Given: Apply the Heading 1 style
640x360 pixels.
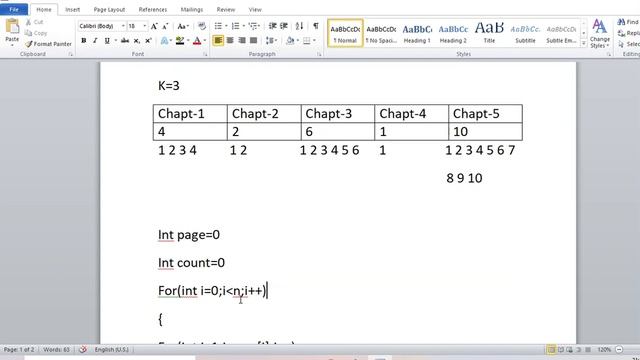Looking at the screenshot, I should [417, 33].
